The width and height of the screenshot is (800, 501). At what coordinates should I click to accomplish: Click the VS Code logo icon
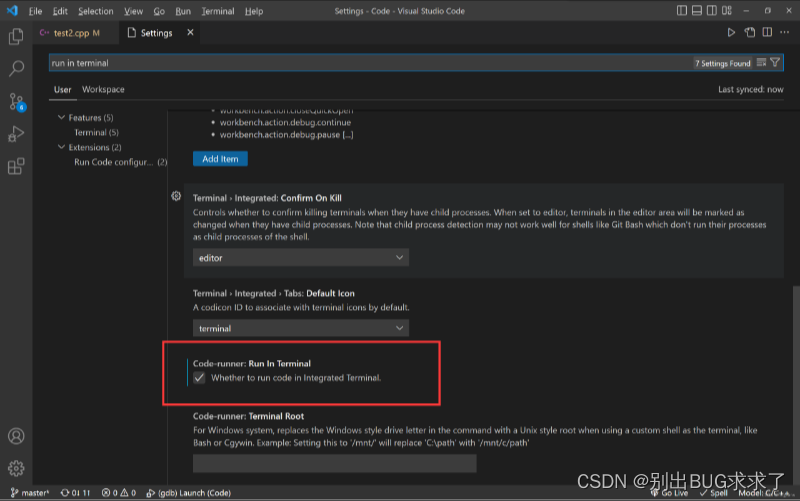click(12, 10)
